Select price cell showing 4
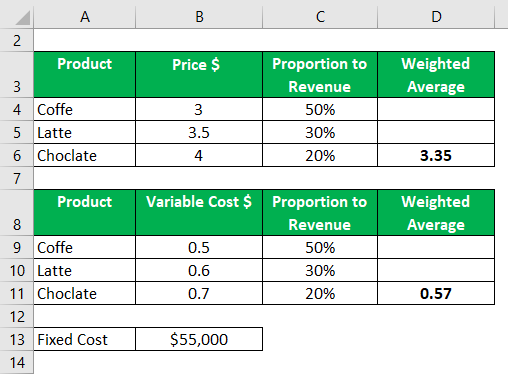Screen dimensions: 508x374 [199, 155]
